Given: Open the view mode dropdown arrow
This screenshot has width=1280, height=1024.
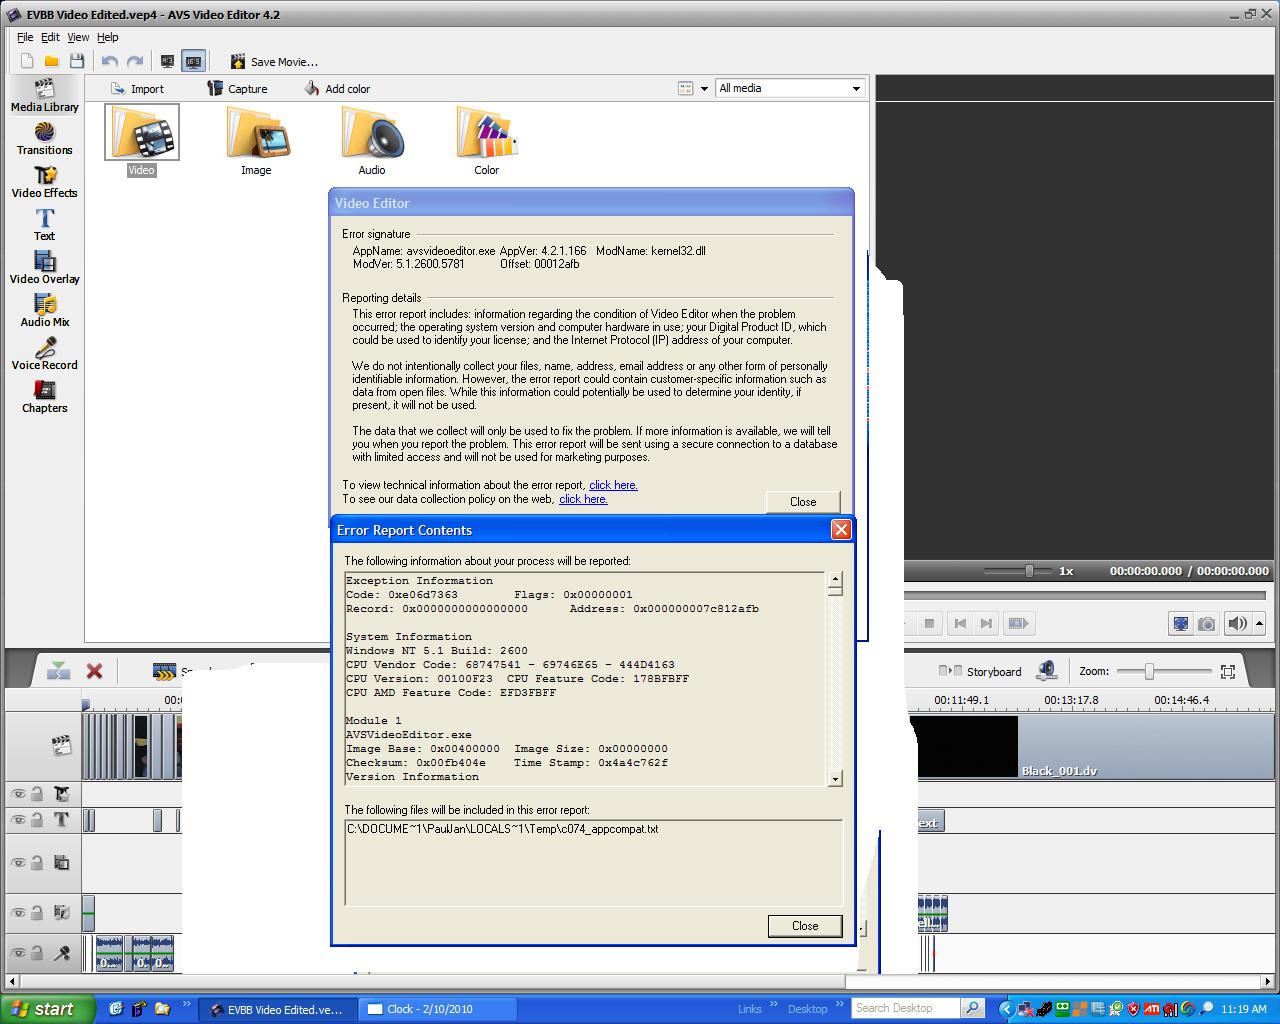Looking at the screenshot, I should [x=704, y=89].
